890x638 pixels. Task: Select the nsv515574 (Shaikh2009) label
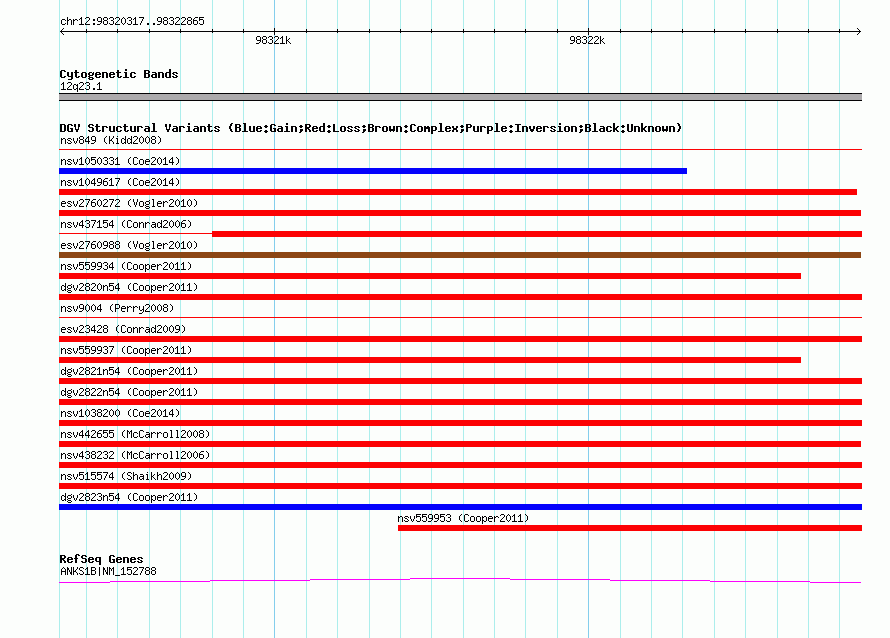tap(126, 476)
